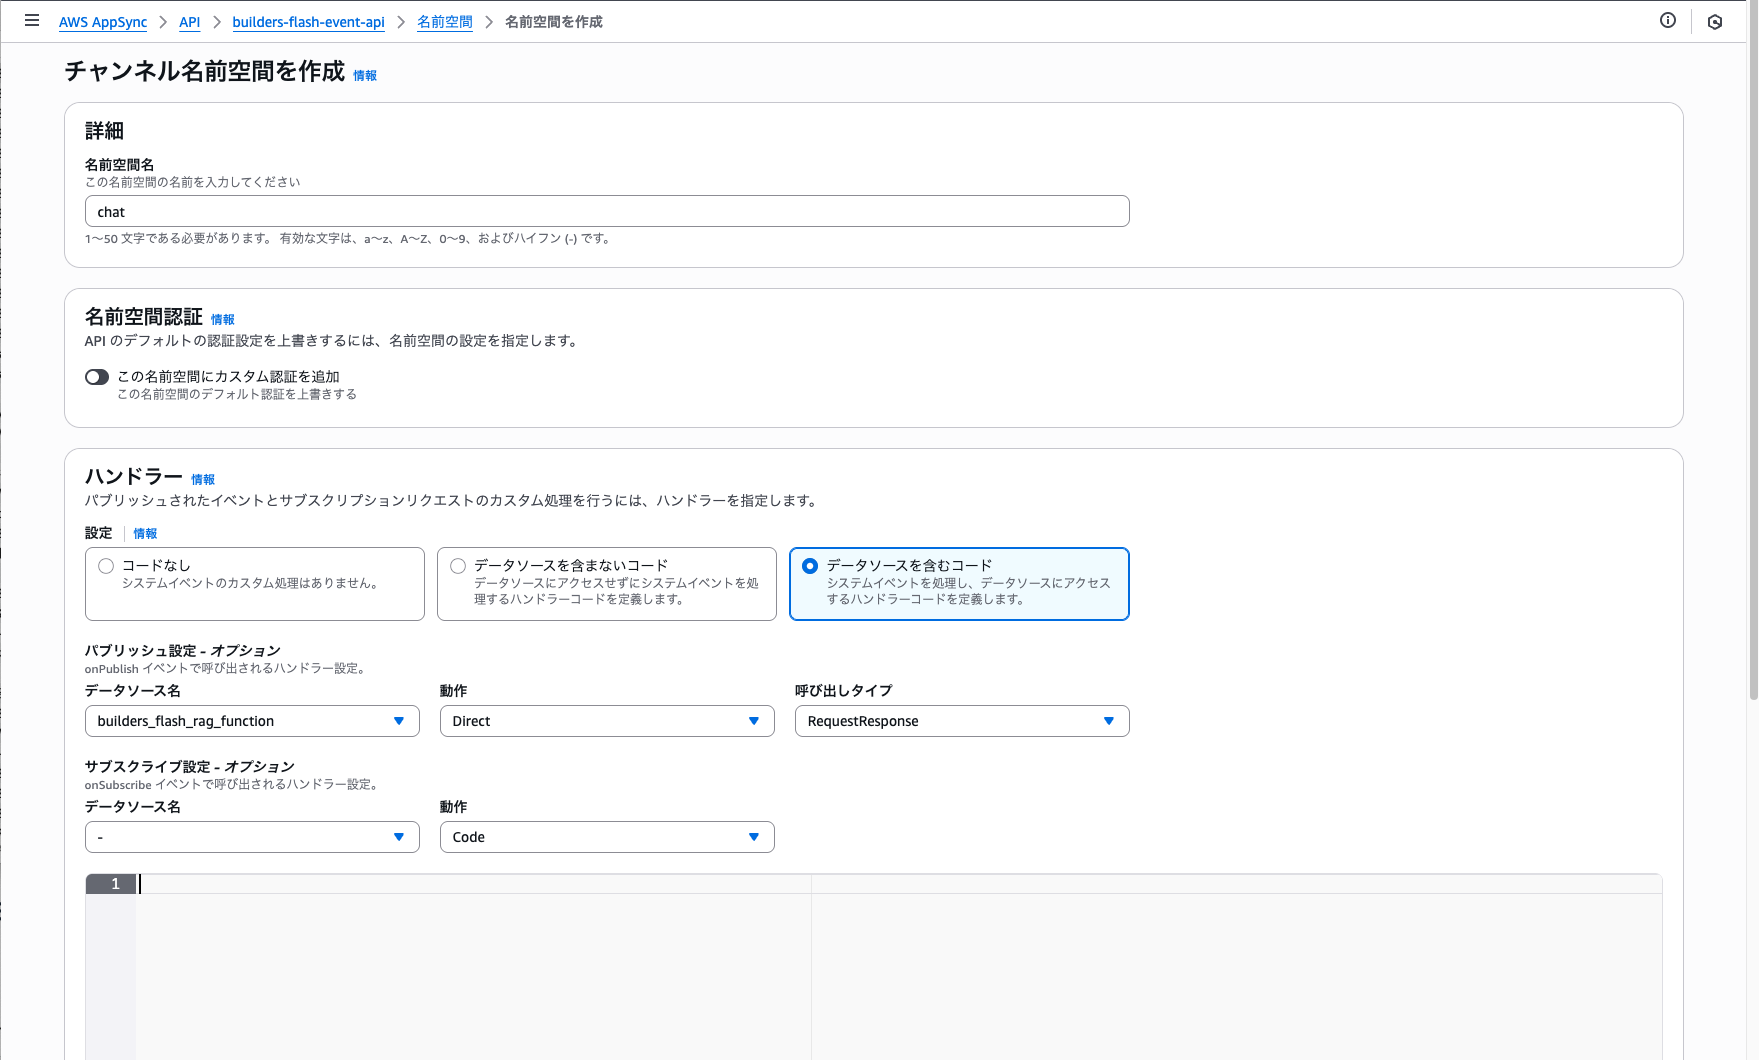Viewport: 1759px width, 1060px height.
Task: Select the コードなし handler option
Action: (x=105, y=565)
